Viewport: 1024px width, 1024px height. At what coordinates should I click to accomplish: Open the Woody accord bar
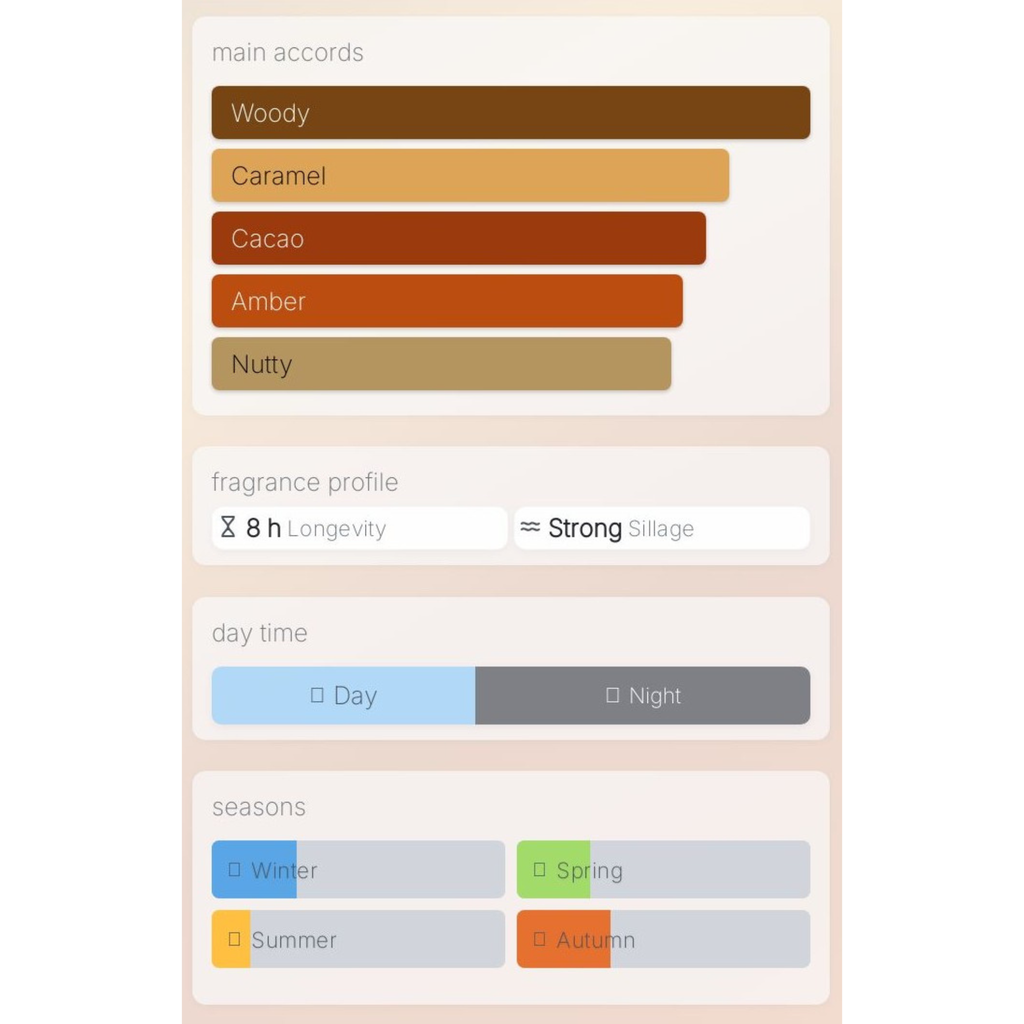pos(510,113)
